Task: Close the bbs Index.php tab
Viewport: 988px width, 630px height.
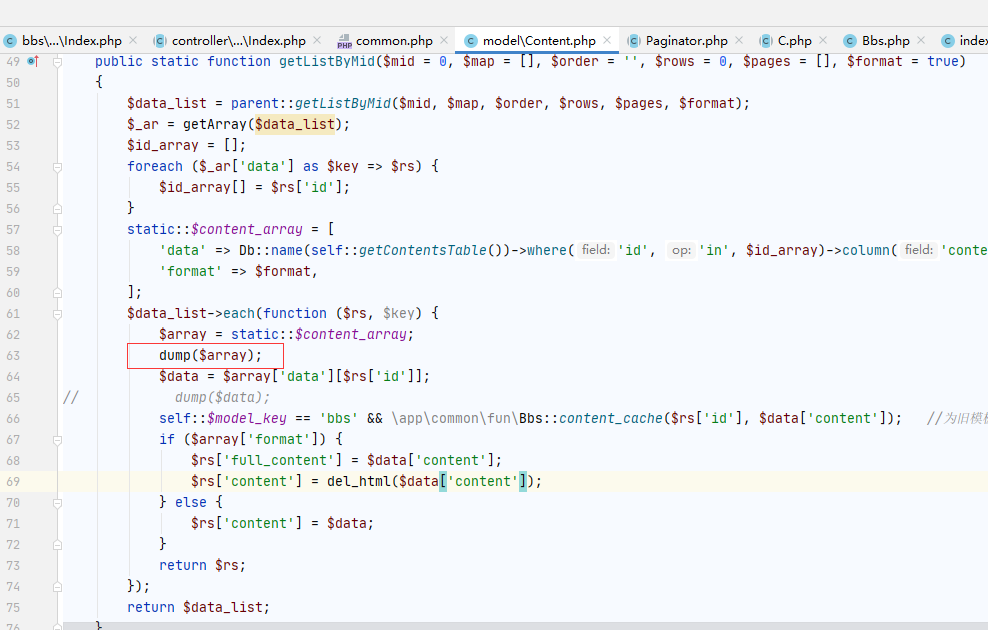Action: pos(135,41)
